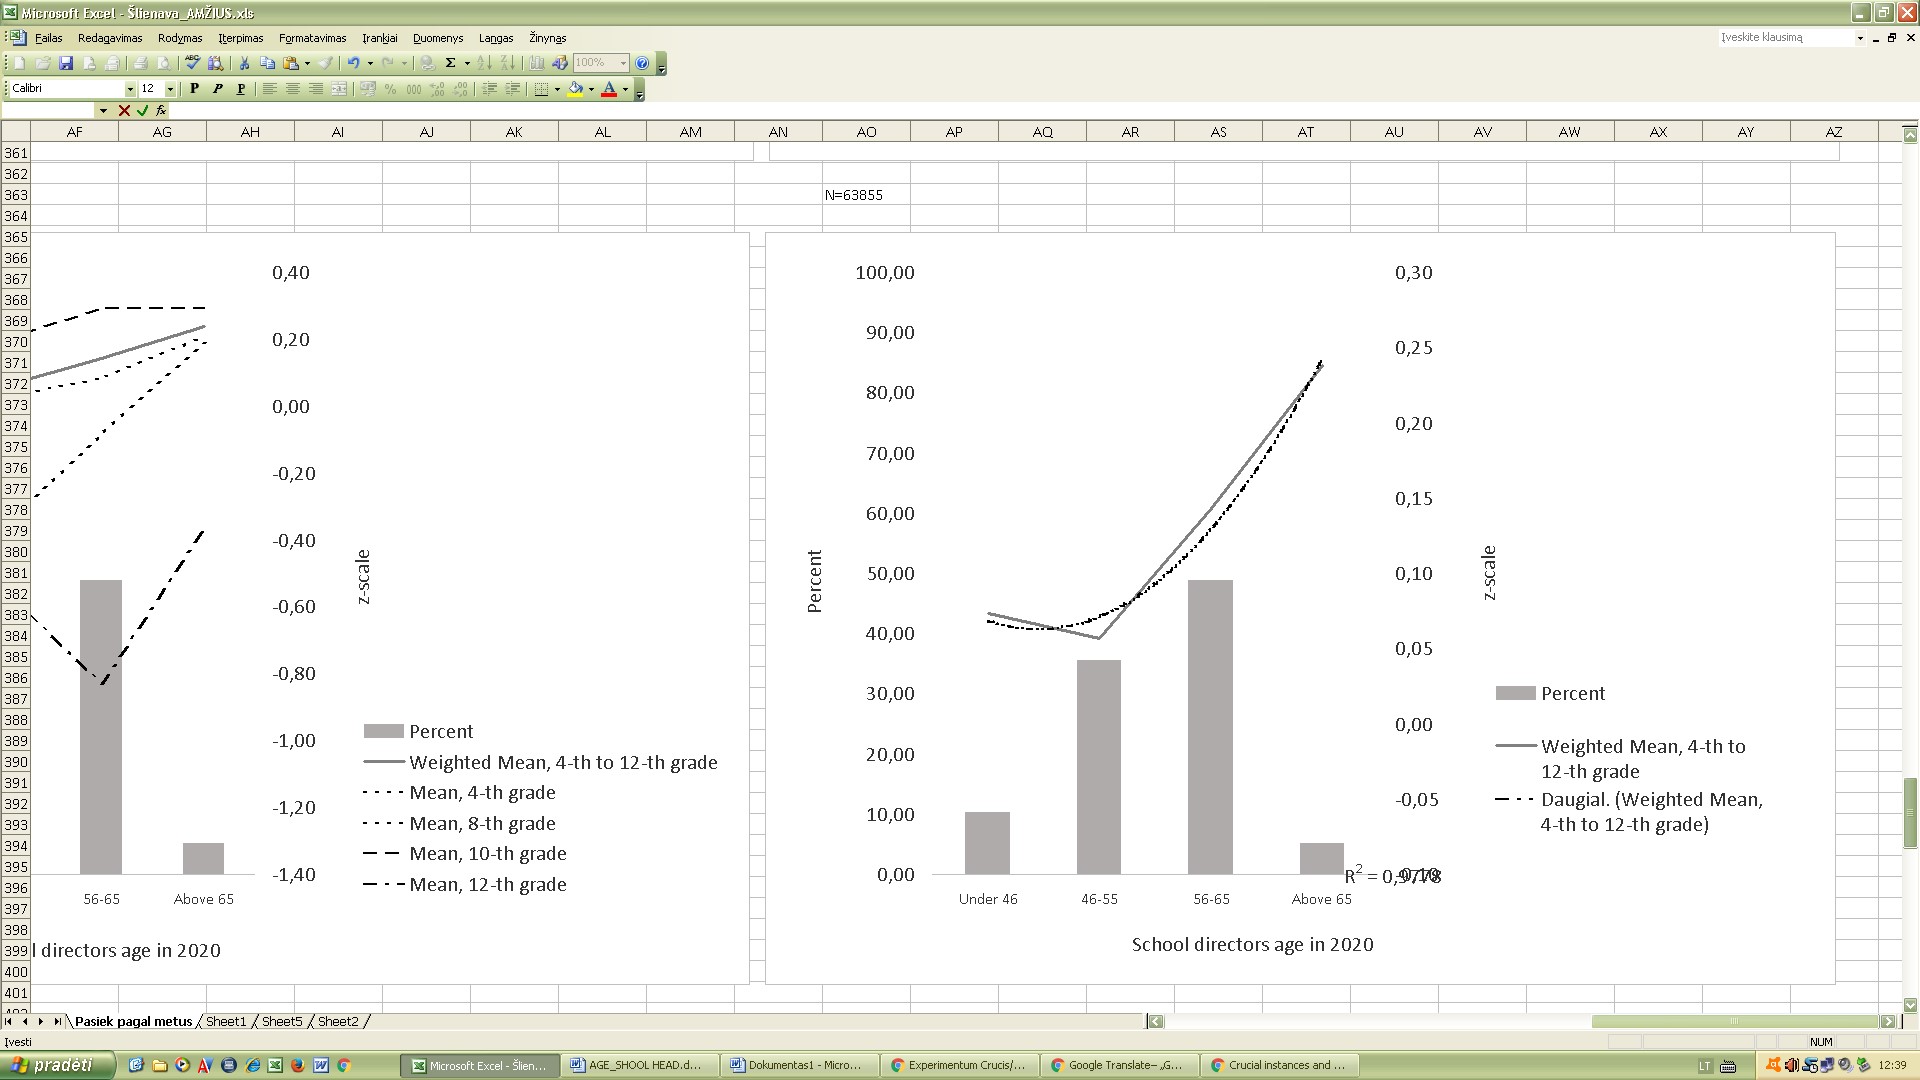Open the Rodymas menu
This screenshot has width=1920, height=1080.
pyautogui.click(x=180, y=38)
